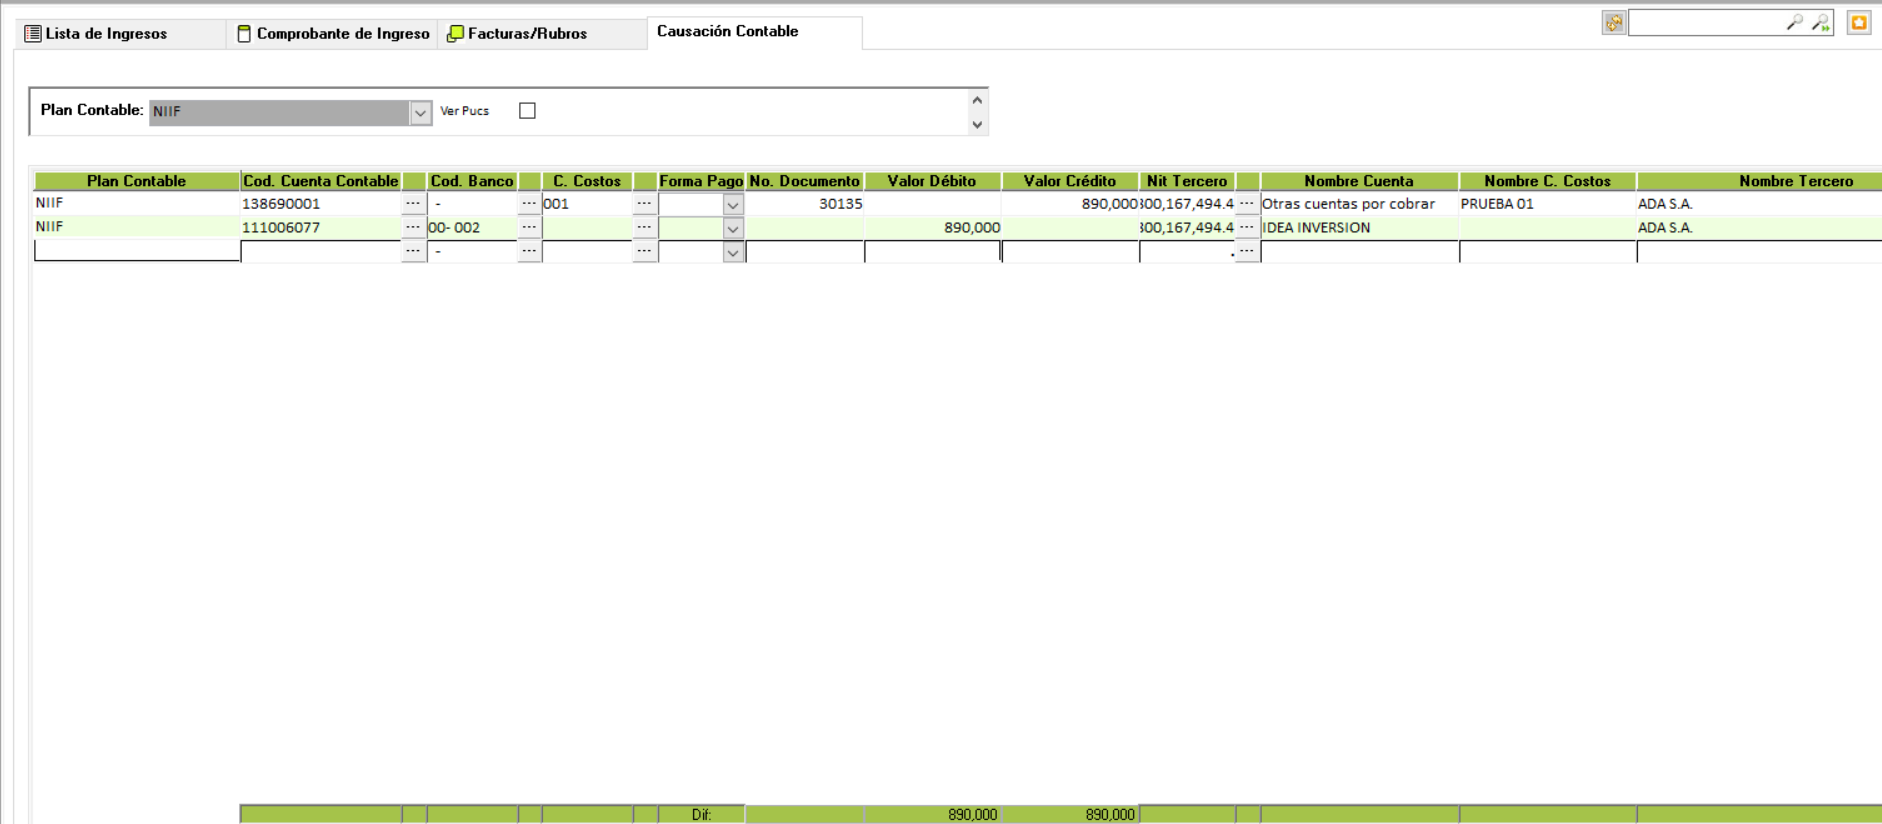Screen dimensions: 1882x824
Task: Open Forma Pago dropdown in the blank row
Action: (733, 252)
